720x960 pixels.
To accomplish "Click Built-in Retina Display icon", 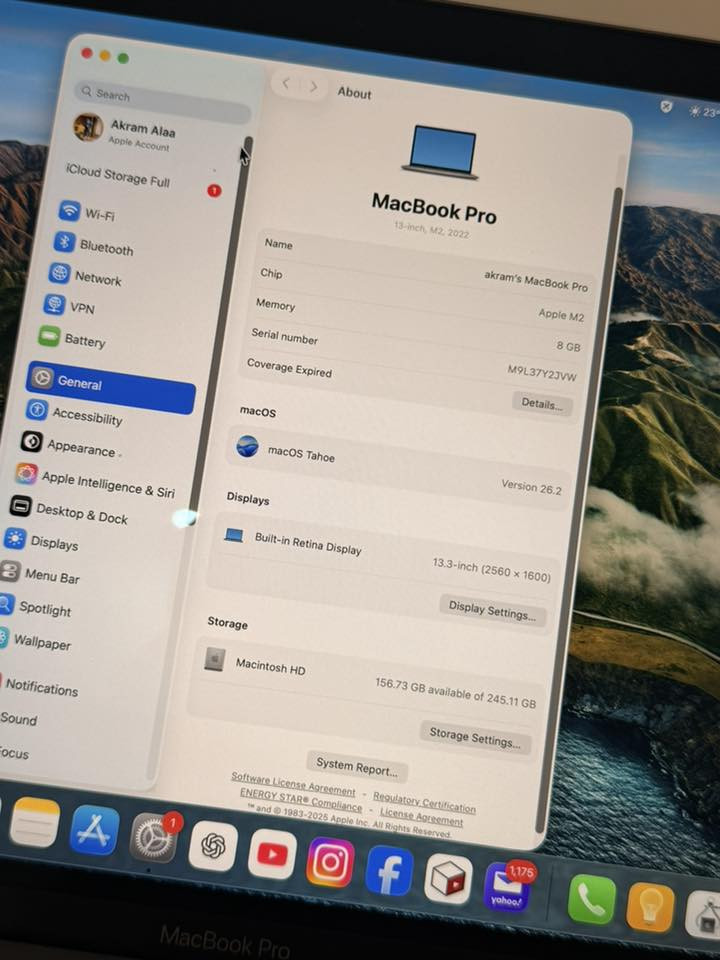I will pos(234,534).
